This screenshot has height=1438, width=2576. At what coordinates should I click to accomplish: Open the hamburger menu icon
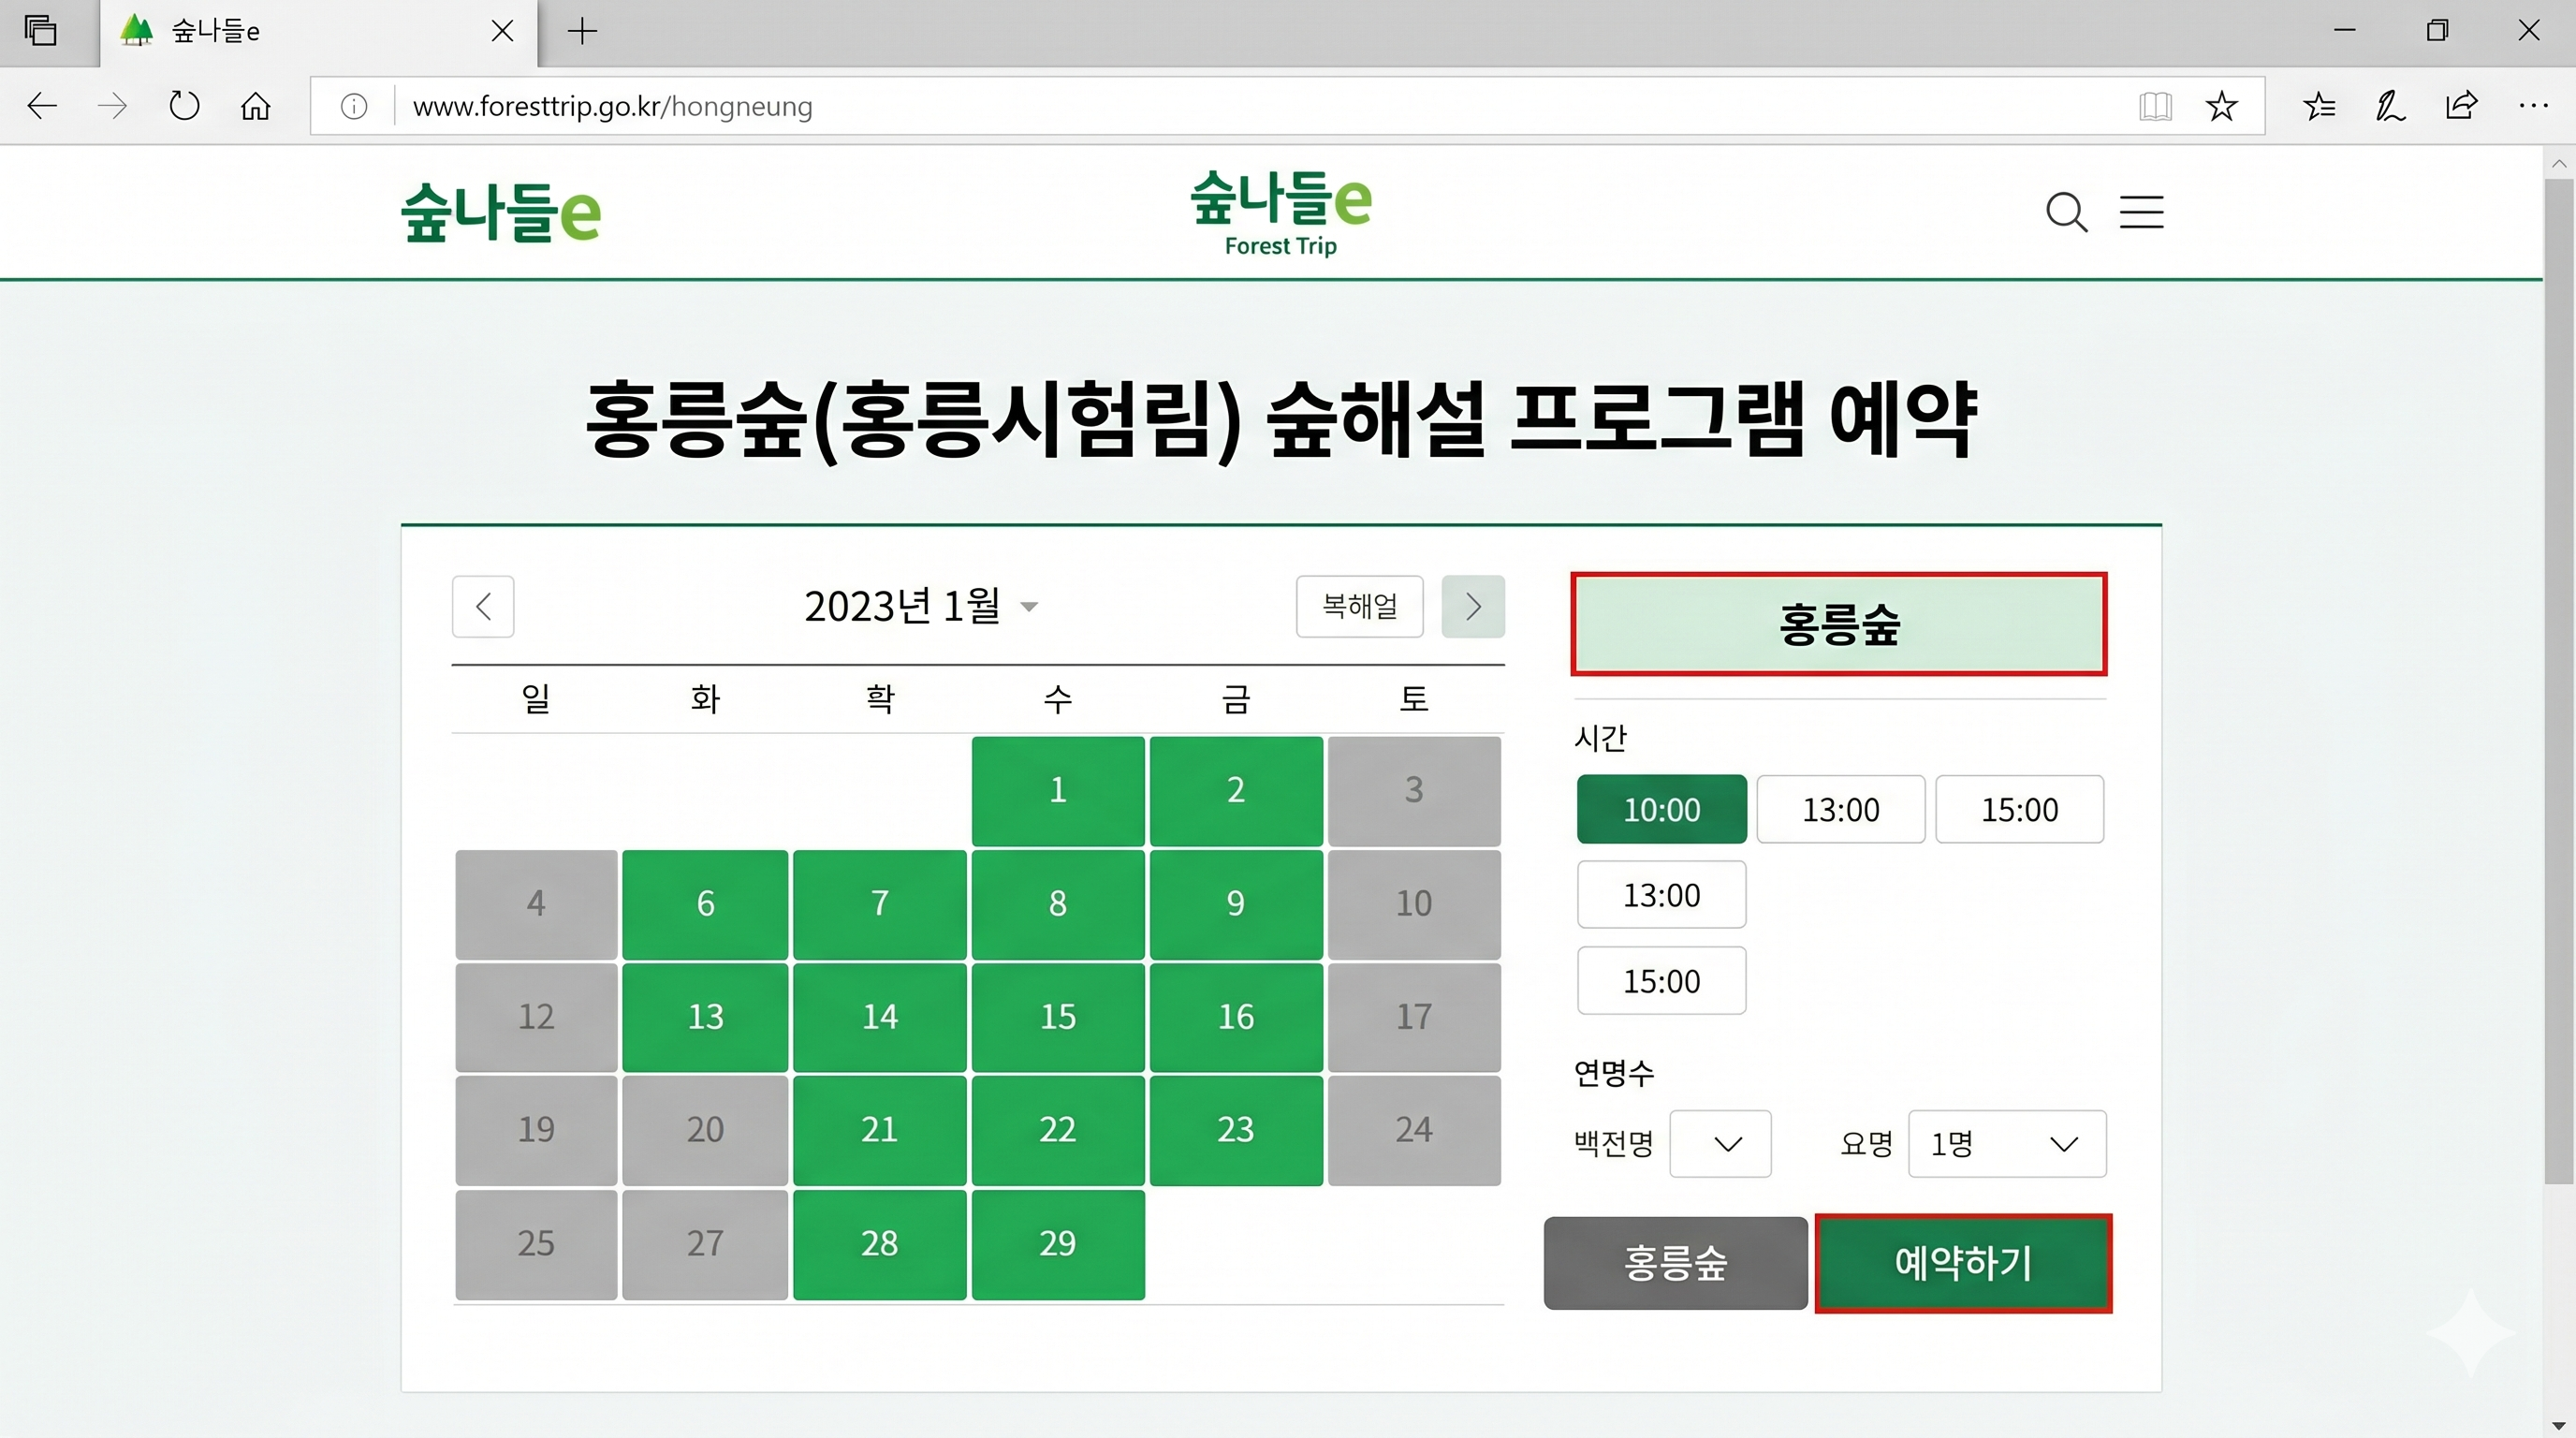click(x=2141, y=212)
